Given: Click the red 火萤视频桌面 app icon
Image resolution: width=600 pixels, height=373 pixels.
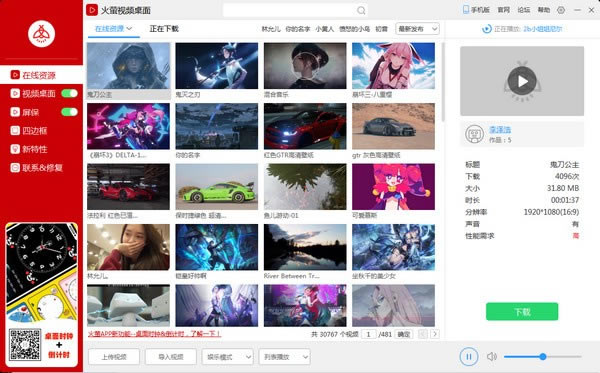Looking at the screenshot, I should tap(92, 10).
